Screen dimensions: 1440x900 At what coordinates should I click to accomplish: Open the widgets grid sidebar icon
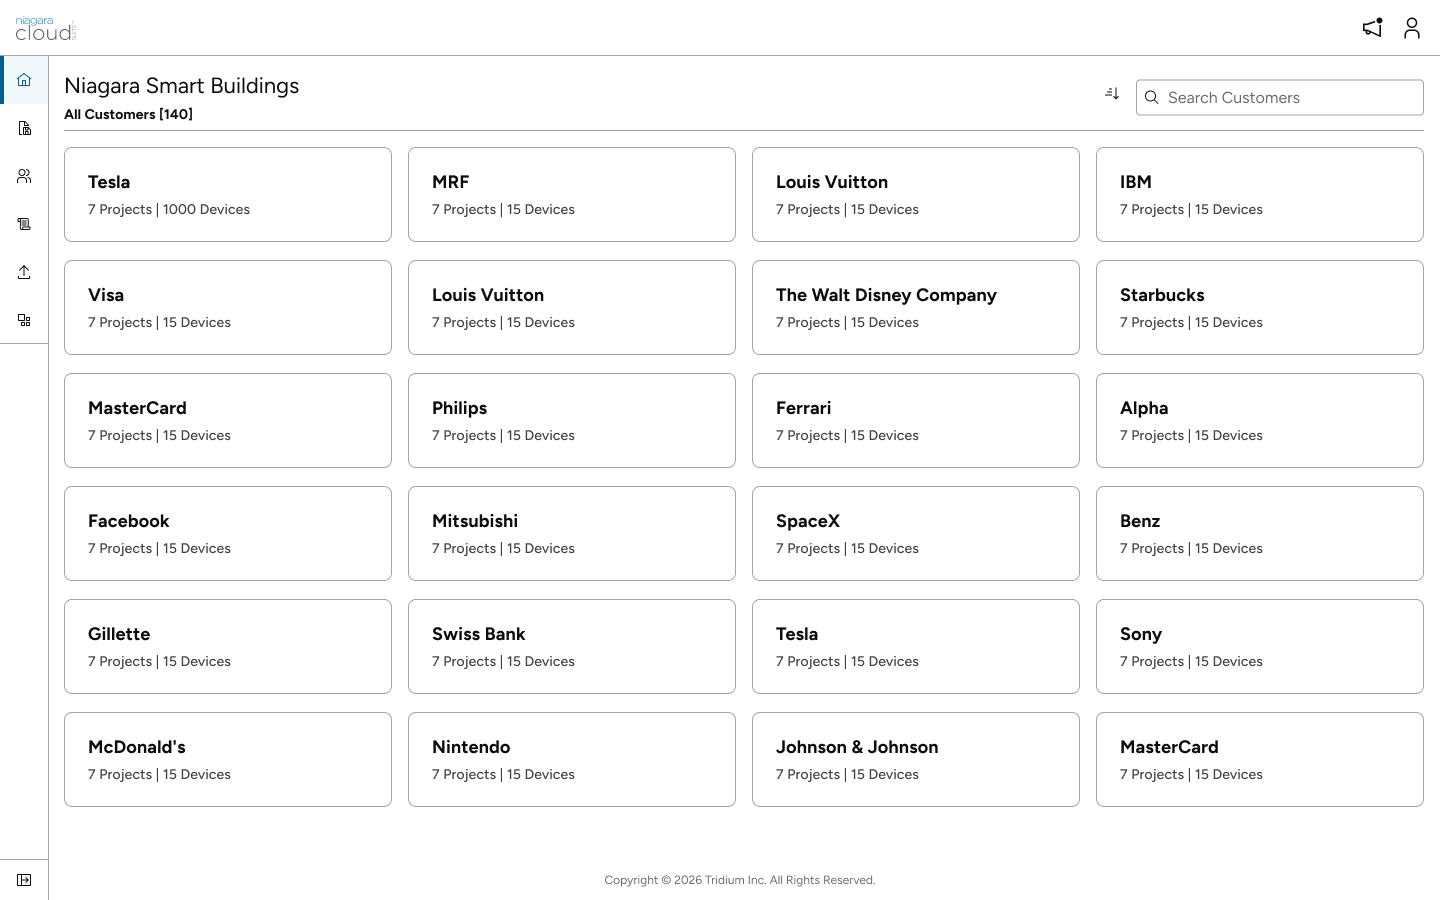tap(24, 320)
